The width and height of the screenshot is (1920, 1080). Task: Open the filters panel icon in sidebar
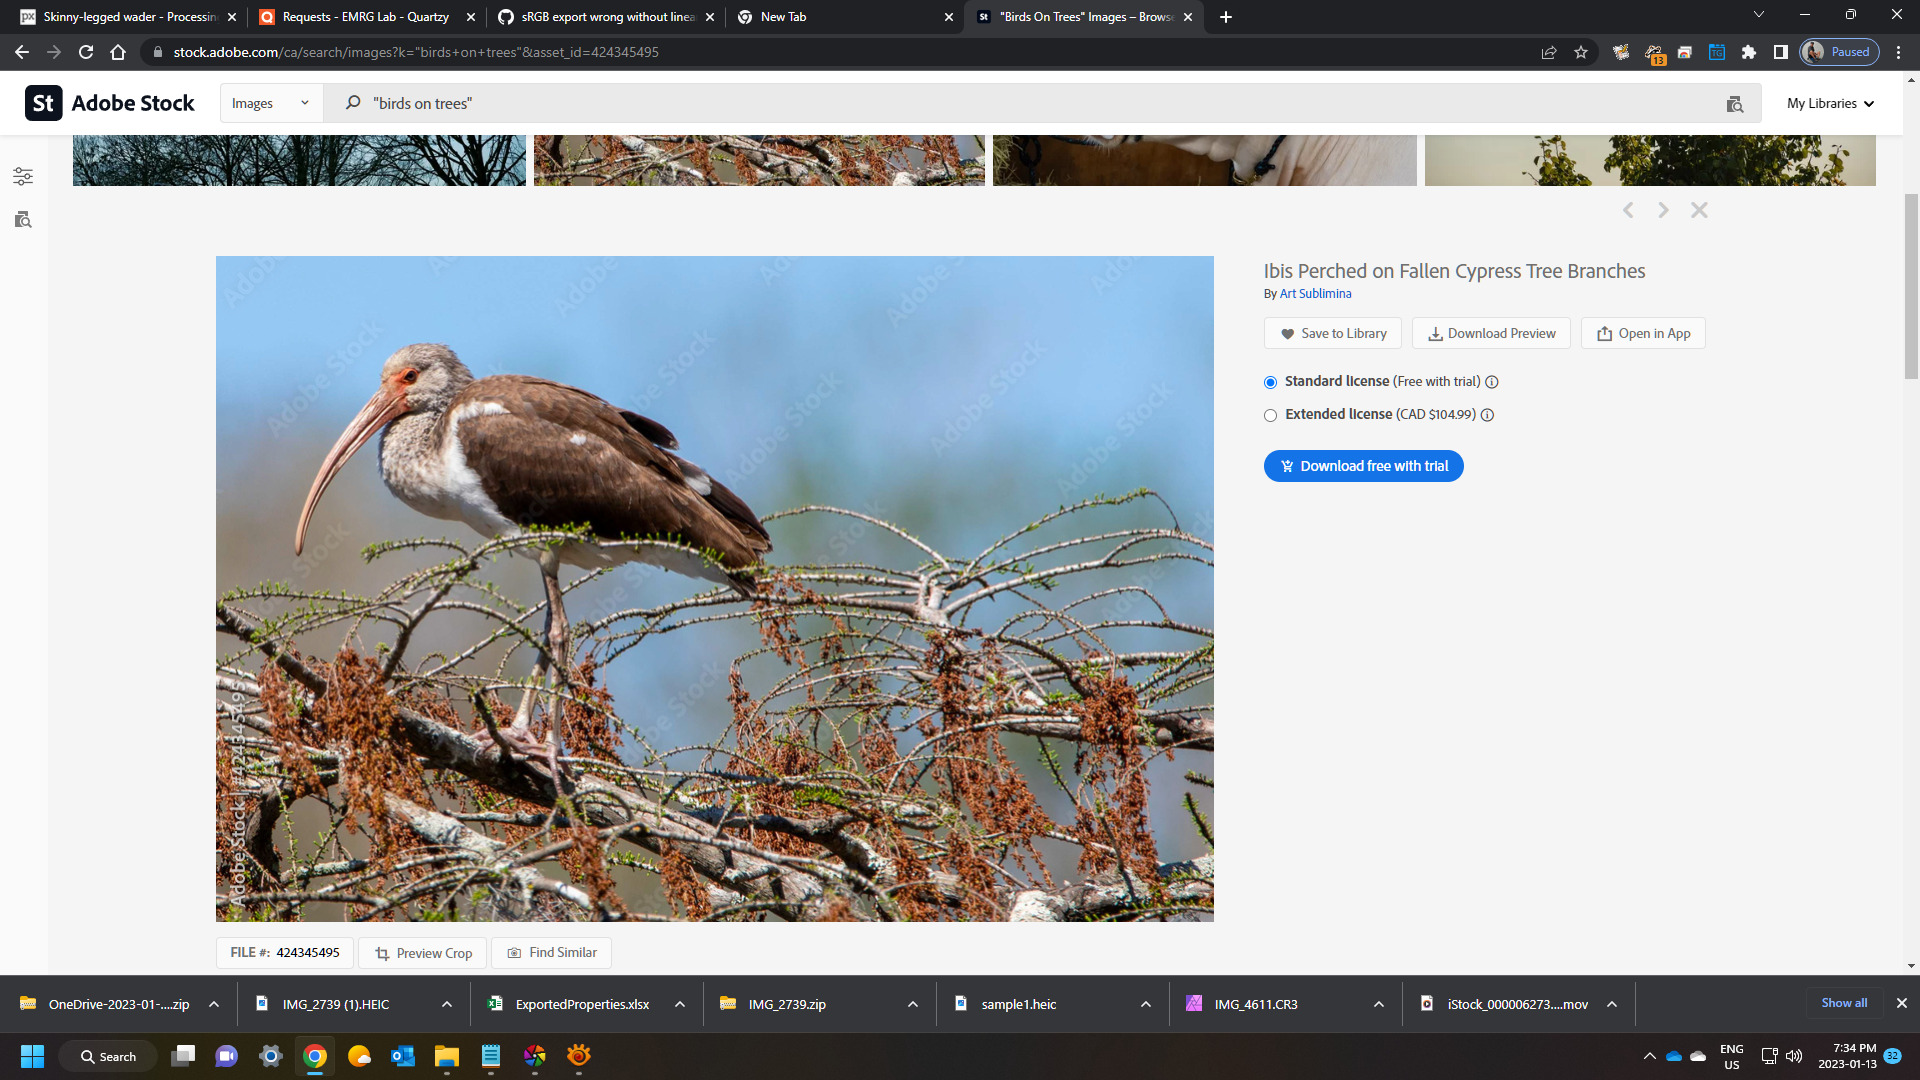pyautogui.click(x=23, y=177)
